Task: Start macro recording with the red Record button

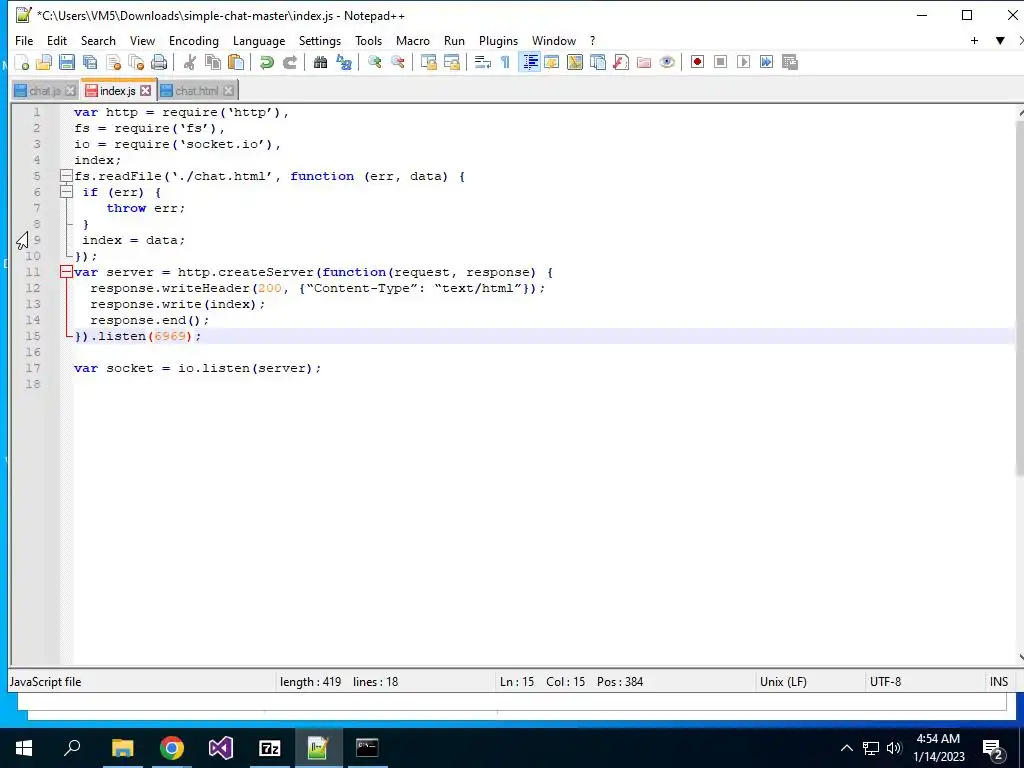Action: [697, 62]
